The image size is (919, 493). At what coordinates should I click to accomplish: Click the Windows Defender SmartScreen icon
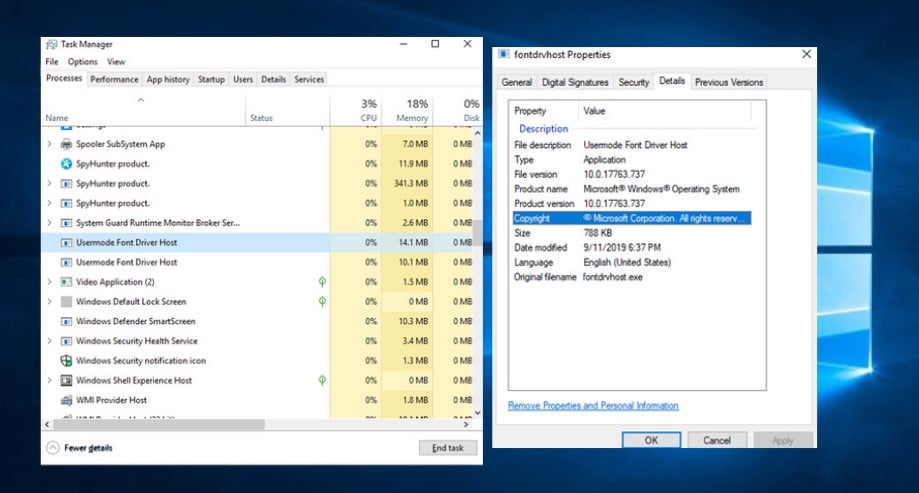(x=66, y=321)
